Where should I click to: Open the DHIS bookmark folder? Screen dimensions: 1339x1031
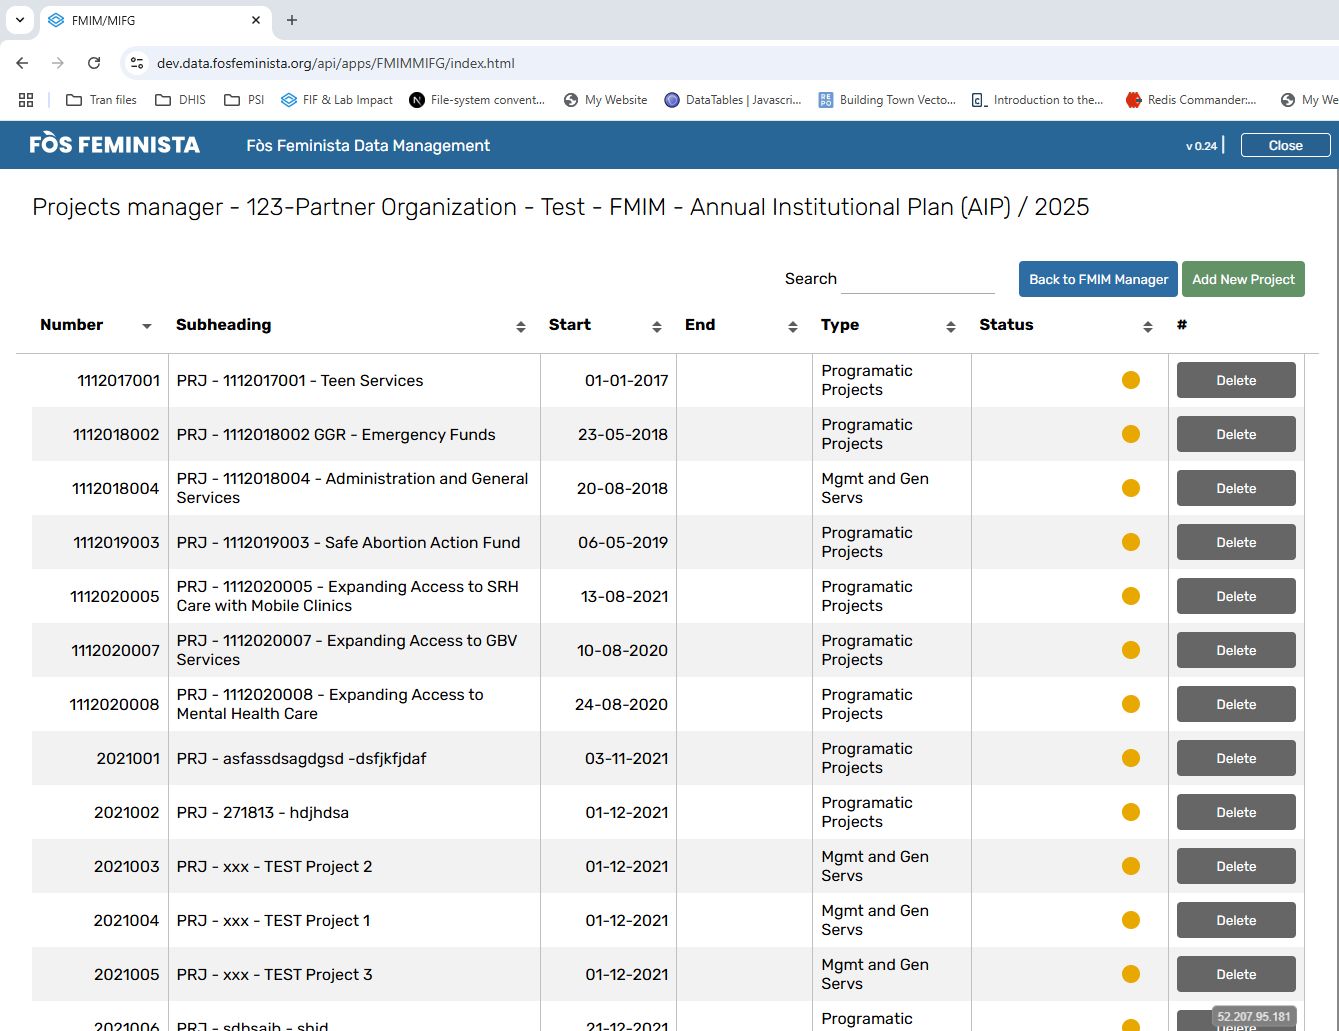[181, 100]
